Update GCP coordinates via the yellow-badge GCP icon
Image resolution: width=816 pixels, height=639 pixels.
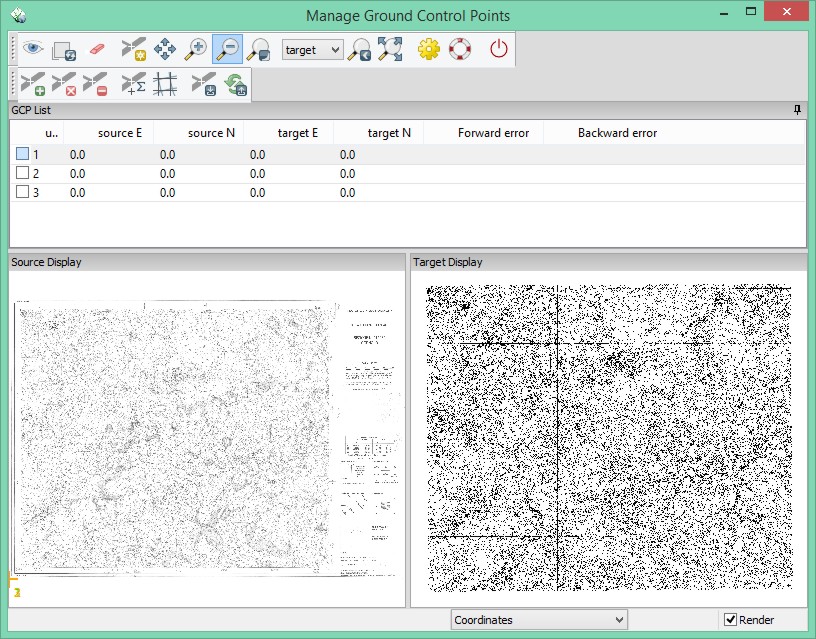(x=134, y=49)
